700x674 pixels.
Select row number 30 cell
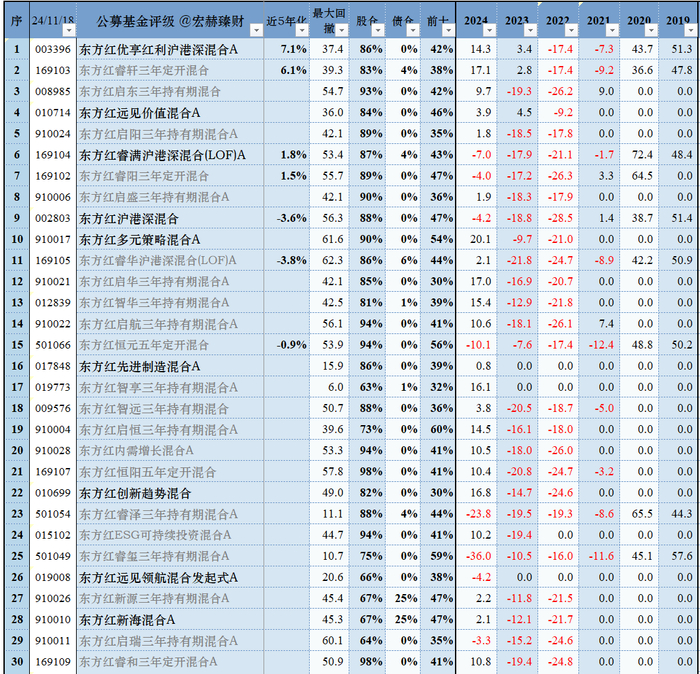[x=17, y=662]
